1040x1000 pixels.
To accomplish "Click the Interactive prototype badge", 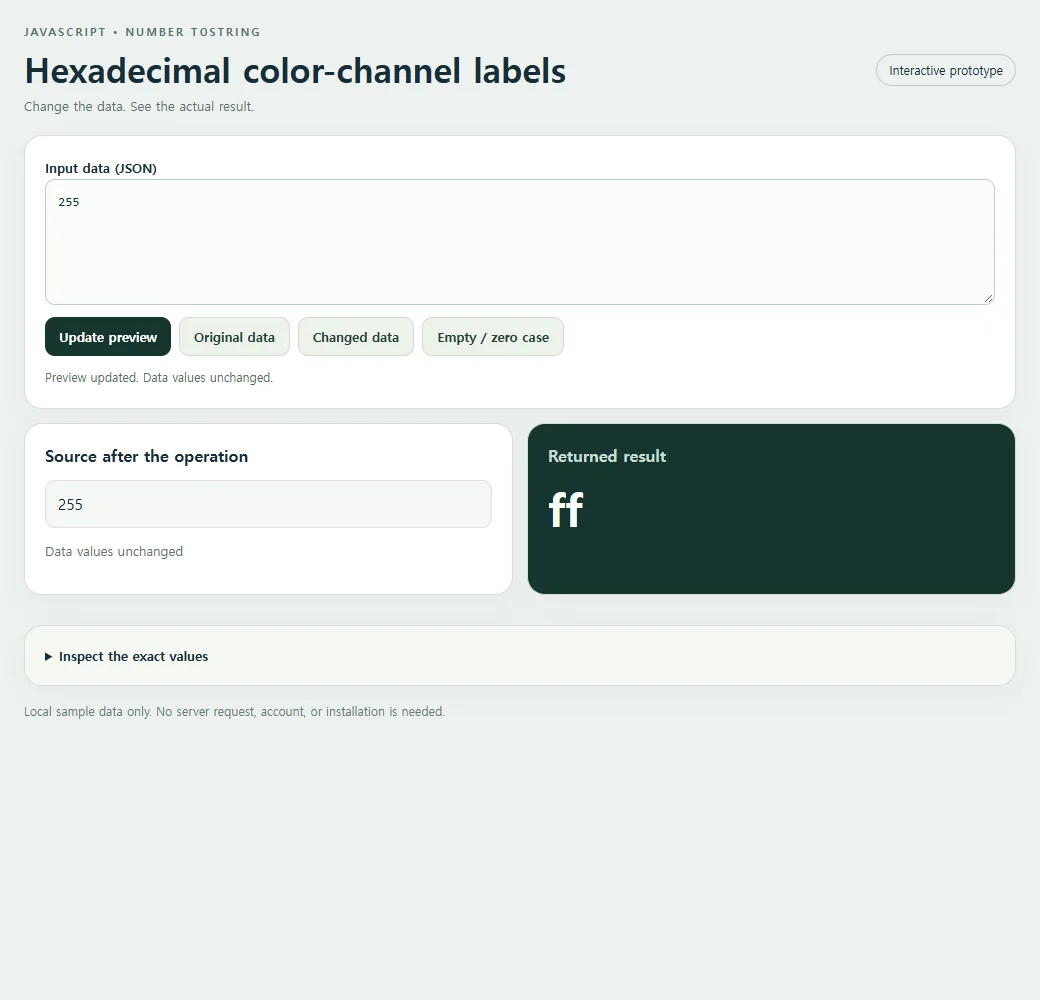I will click(x=945, y=70).
